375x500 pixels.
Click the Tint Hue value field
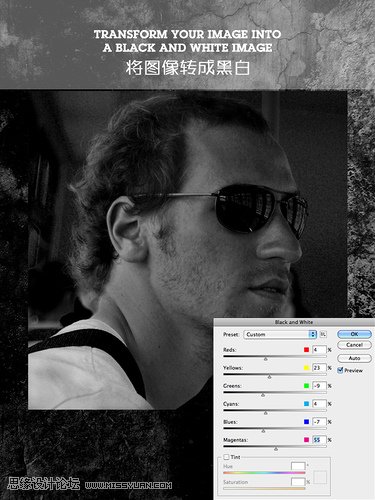coord(298,466)
